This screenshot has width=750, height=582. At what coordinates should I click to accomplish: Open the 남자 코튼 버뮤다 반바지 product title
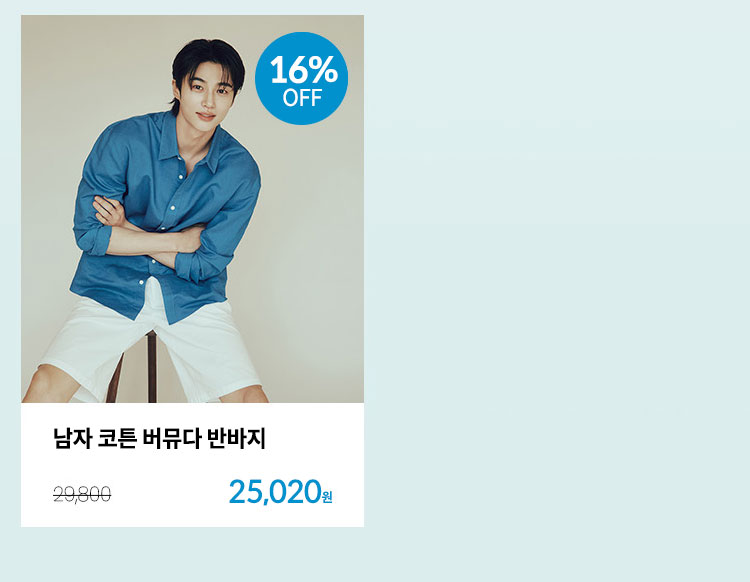(159, 438)
